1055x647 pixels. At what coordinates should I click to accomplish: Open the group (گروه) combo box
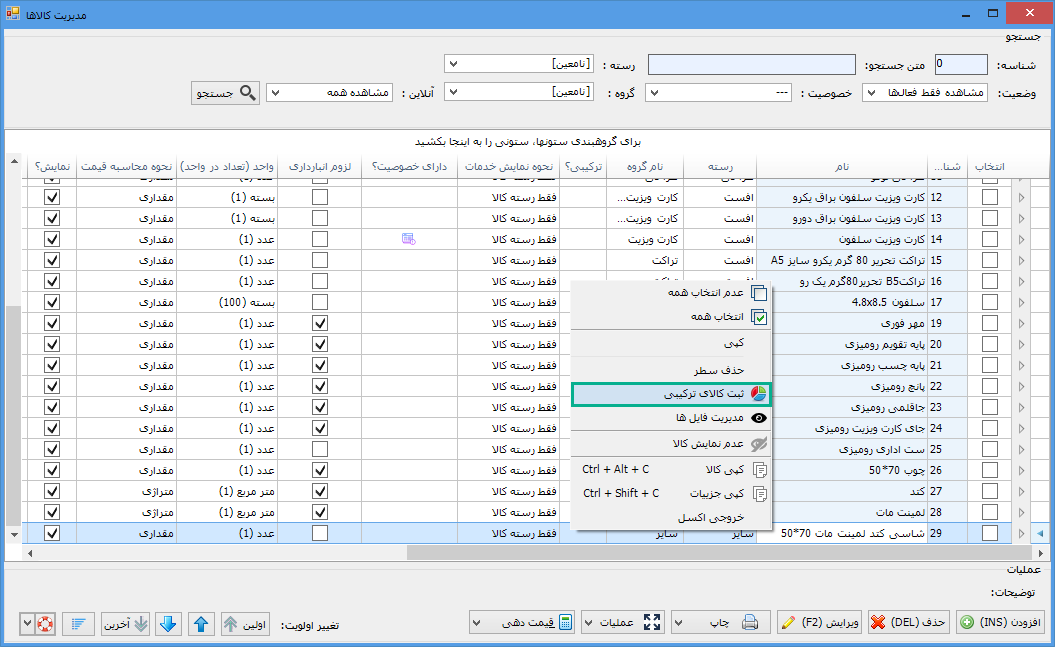tap(519, 92)
